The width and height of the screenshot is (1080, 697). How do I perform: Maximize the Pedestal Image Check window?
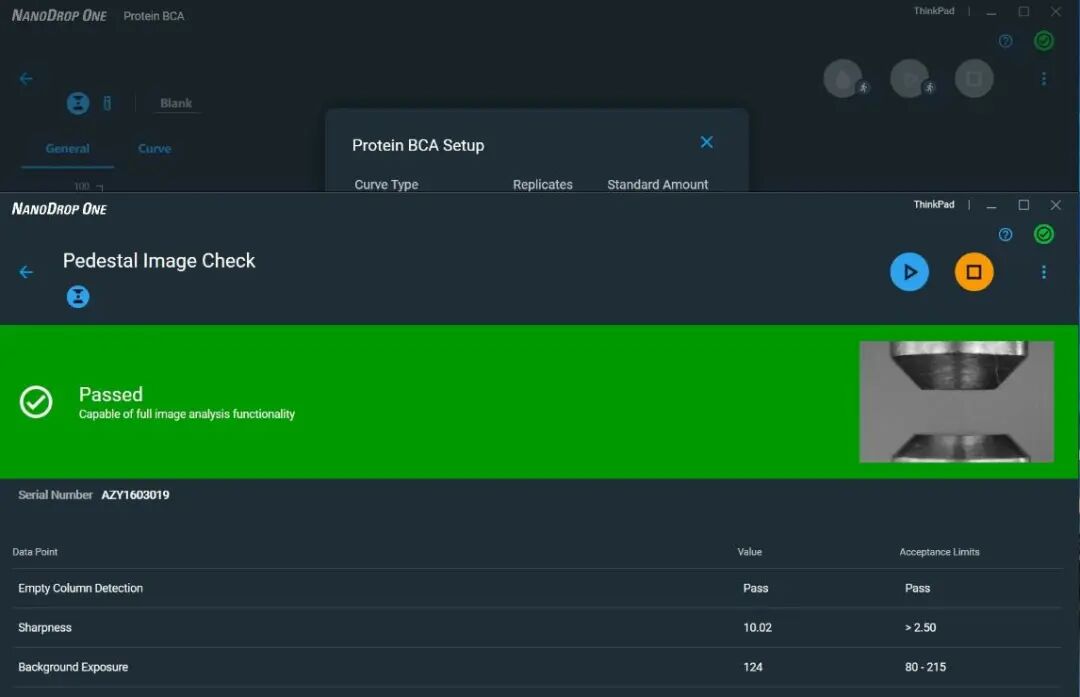(1024, 205)
